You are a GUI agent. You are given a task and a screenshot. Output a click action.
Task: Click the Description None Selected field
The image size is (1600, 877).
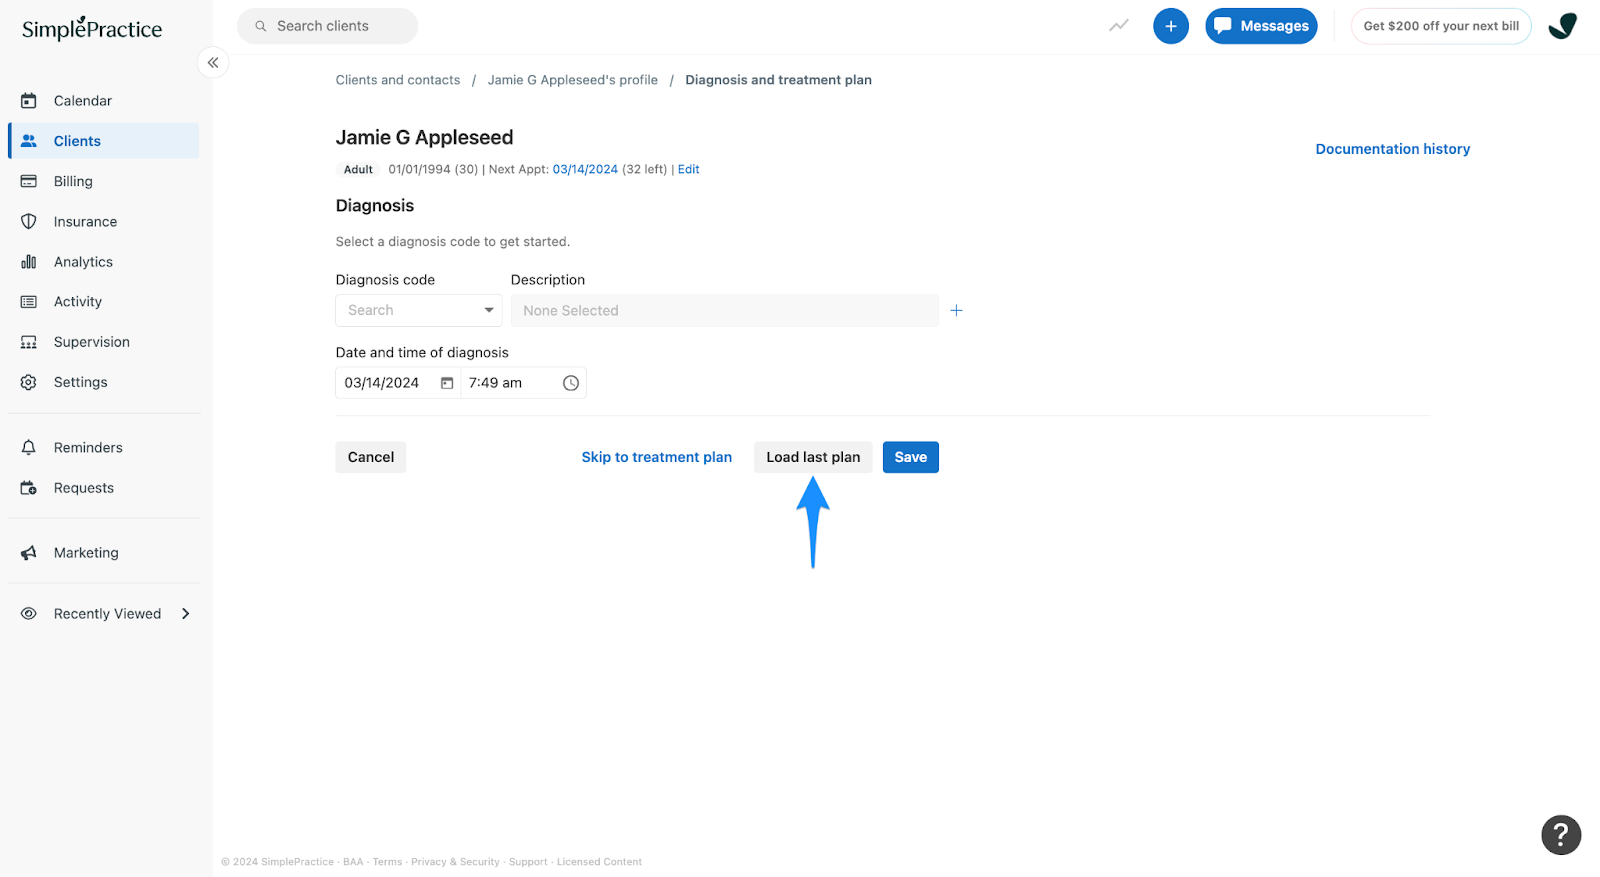point(725,311)
